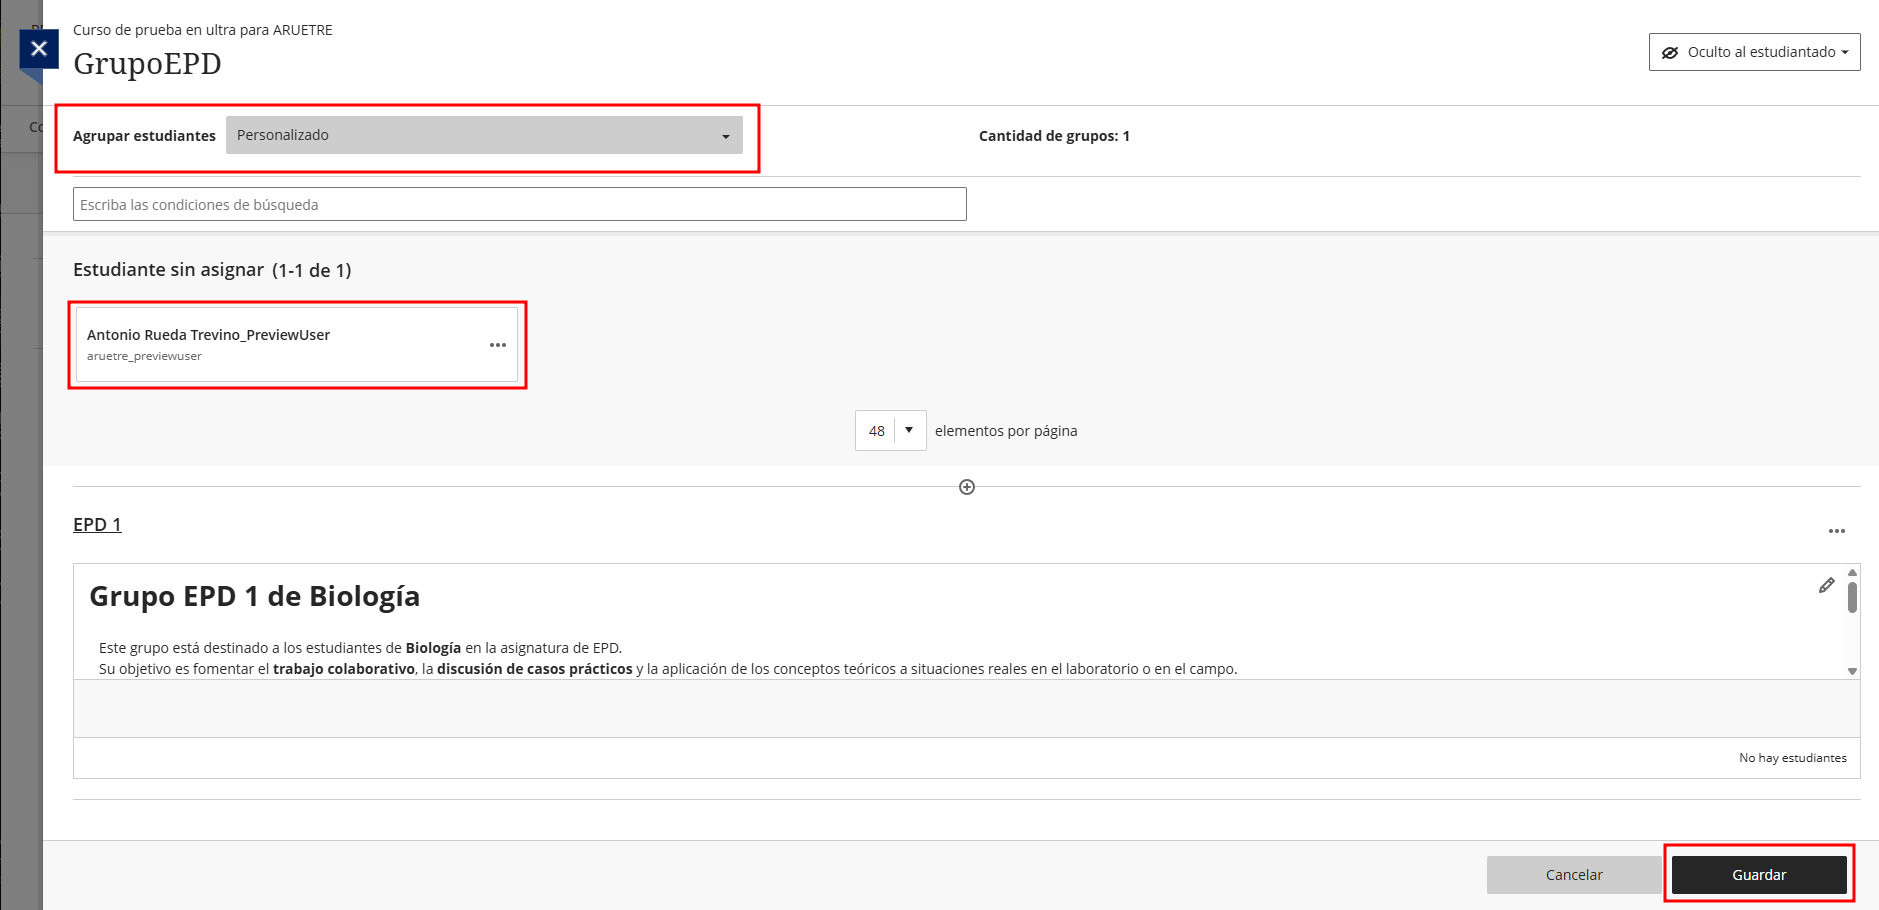
Task: Open the EPD 1 group options menu
Action: (x=1836, y=531)
